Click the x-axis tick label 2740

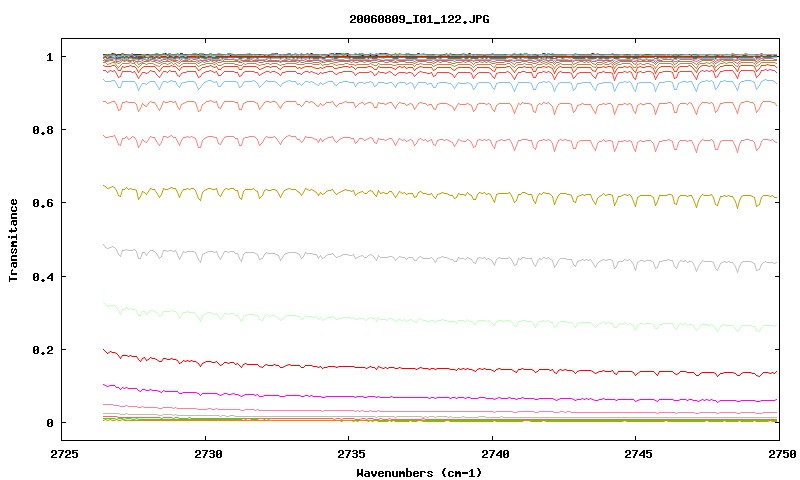[x=495, y=454]
